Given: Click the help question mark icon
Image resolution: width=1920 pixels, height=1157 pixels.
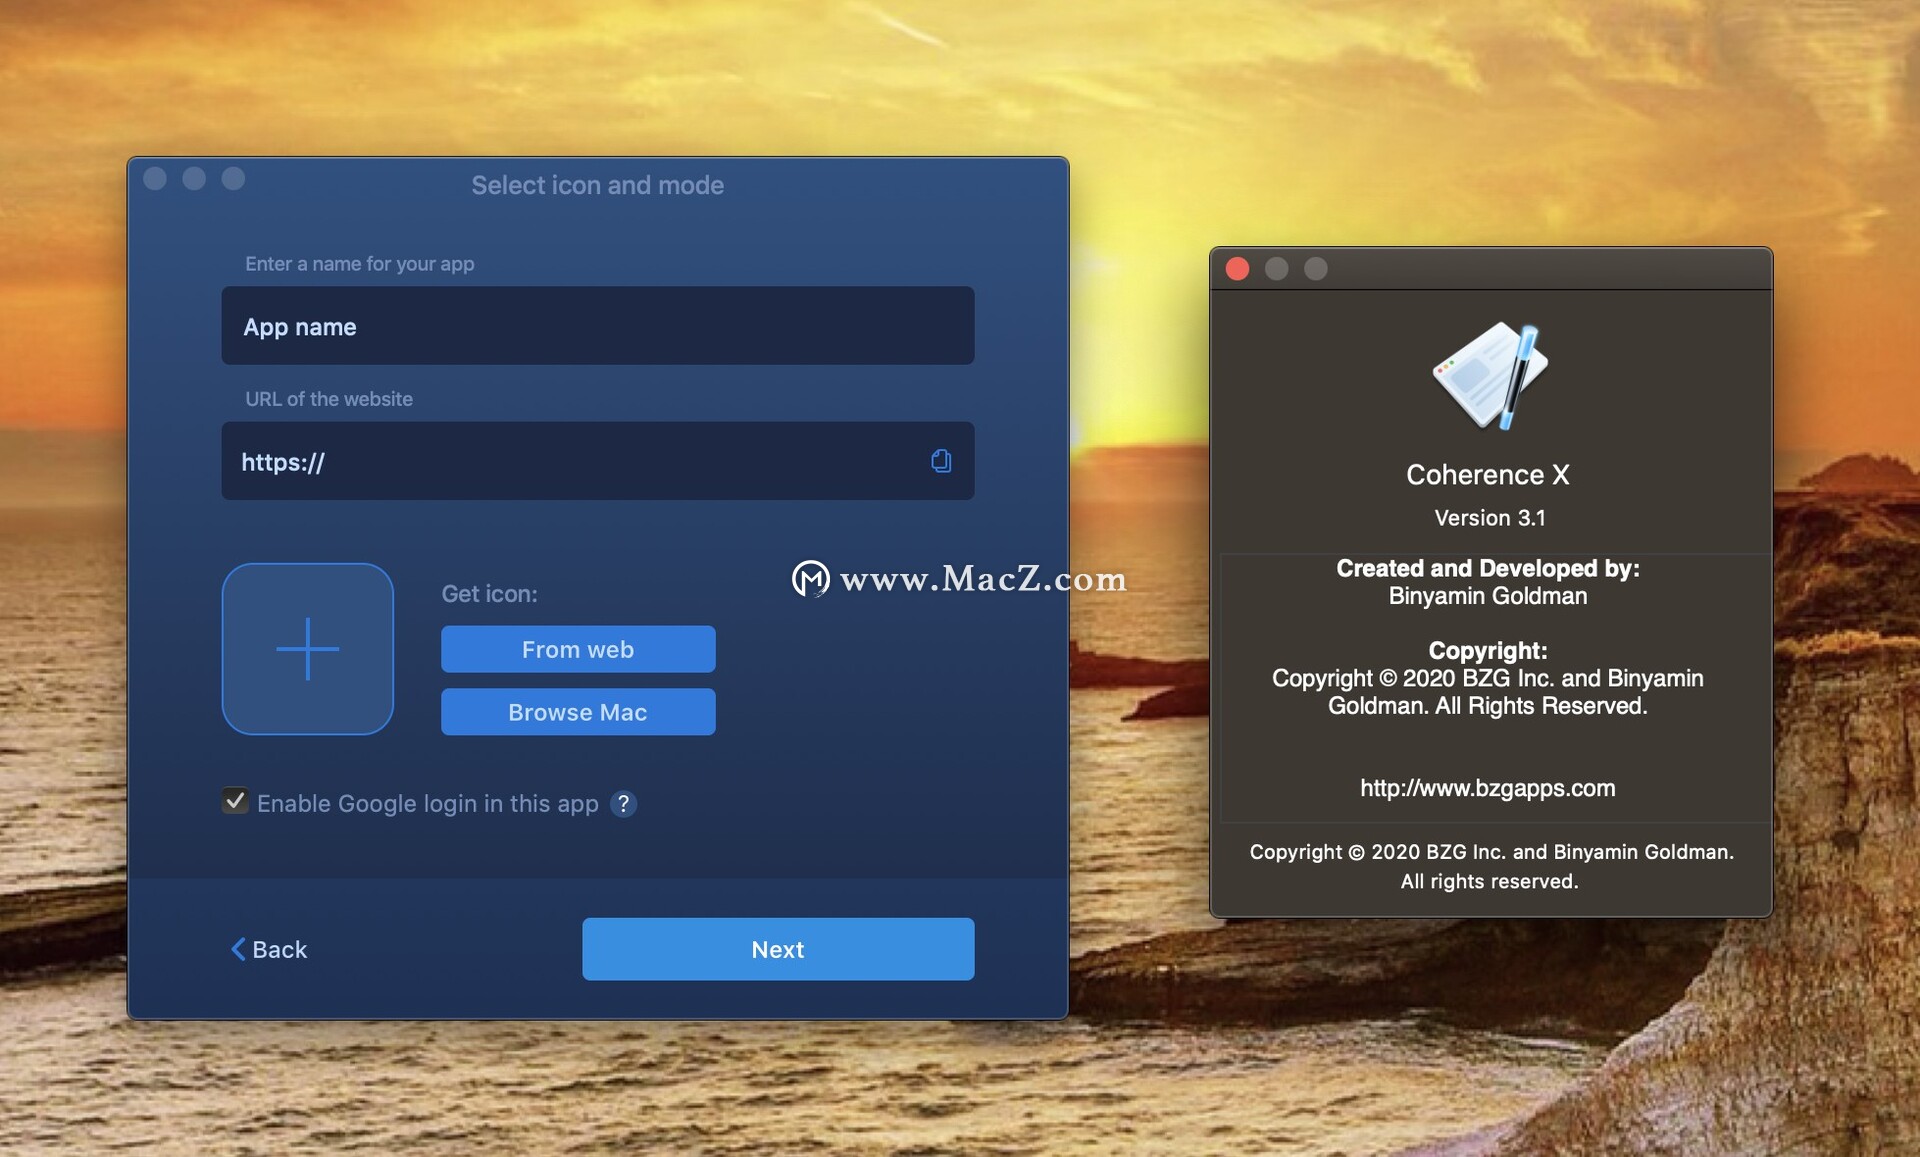Looking at the screenshot, I should click(624, 801).
